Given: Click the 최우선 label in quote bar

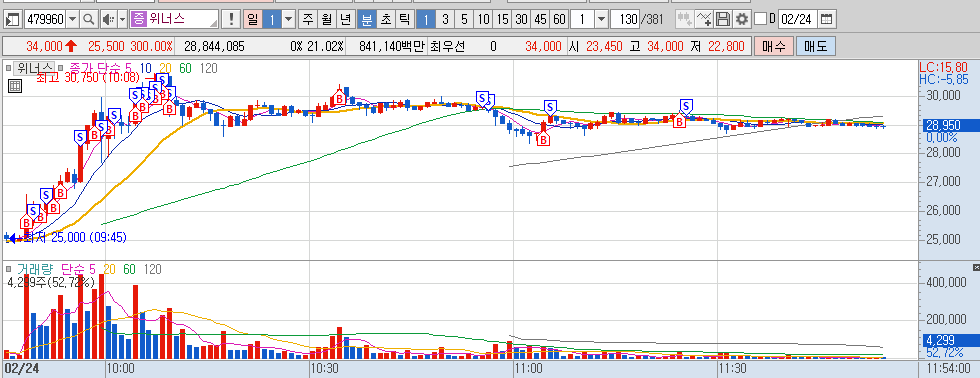Looking at the screenshot, I should click(x=447, y=46).
